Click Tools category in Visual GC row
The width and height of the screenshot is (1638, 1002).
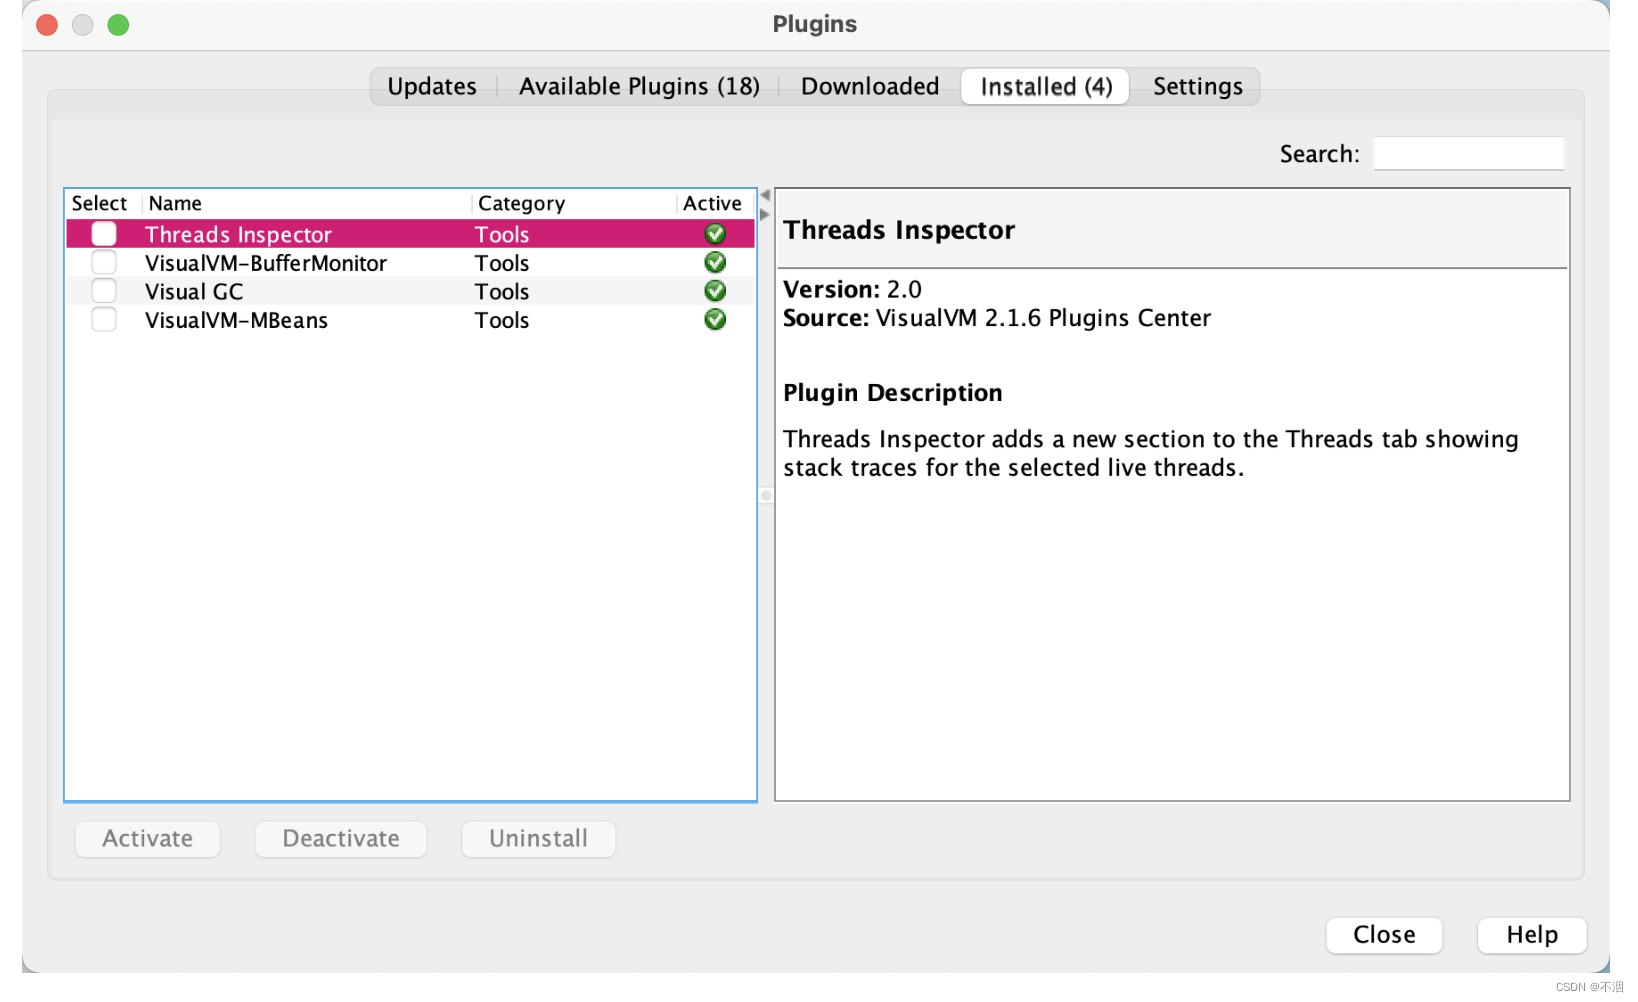tap(502, 292)
